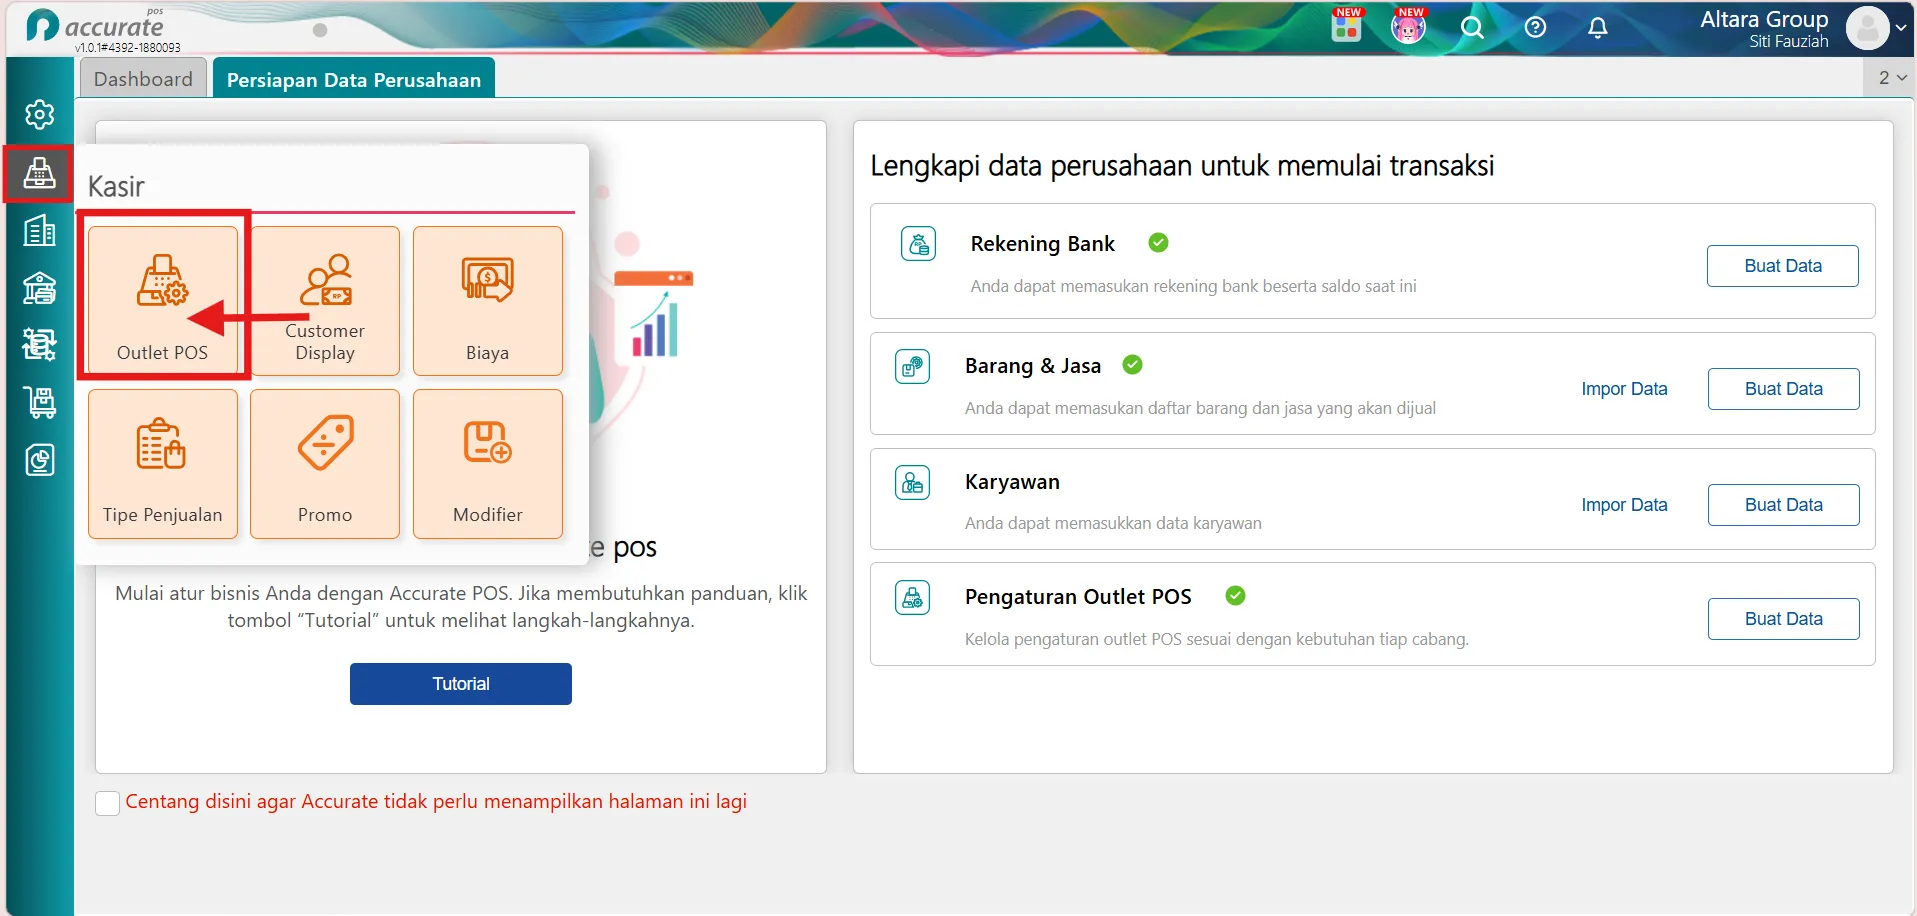Expand the user account dropdown arrow
Screen dimensions: 1917x916
[x=1901, y=28]
